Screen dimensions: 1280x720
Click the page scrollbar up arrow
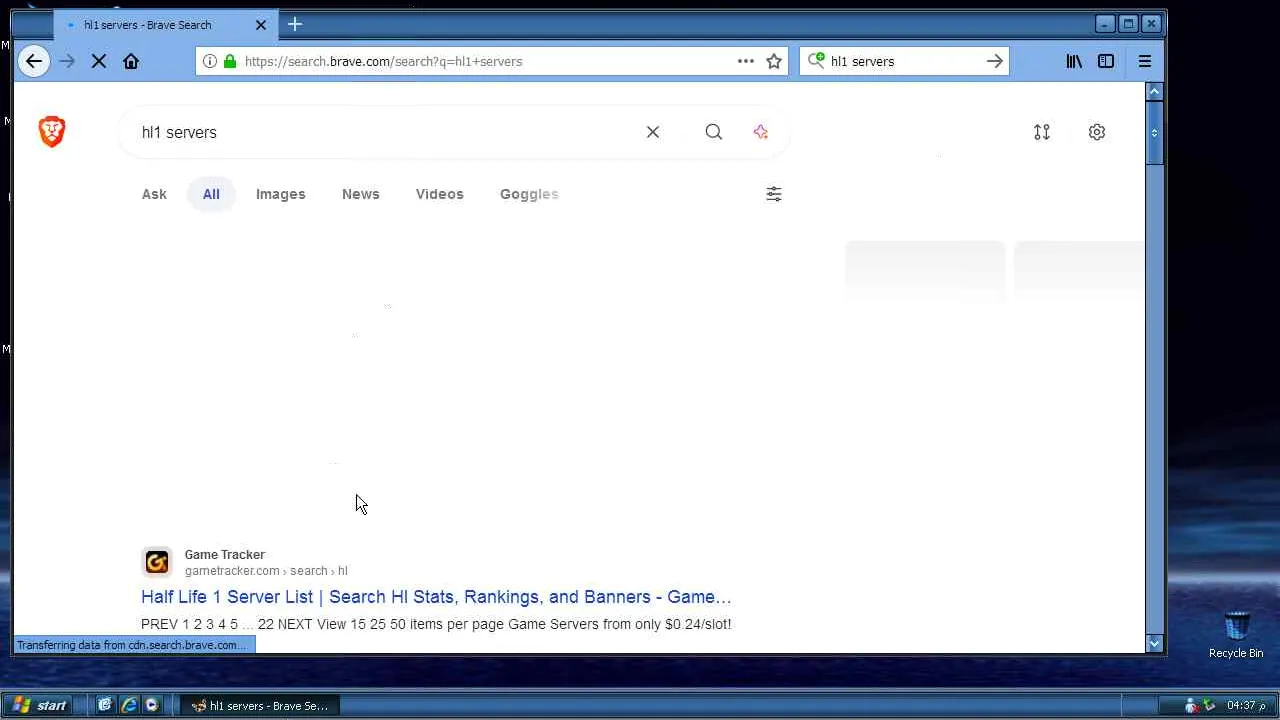(1154, 91)
